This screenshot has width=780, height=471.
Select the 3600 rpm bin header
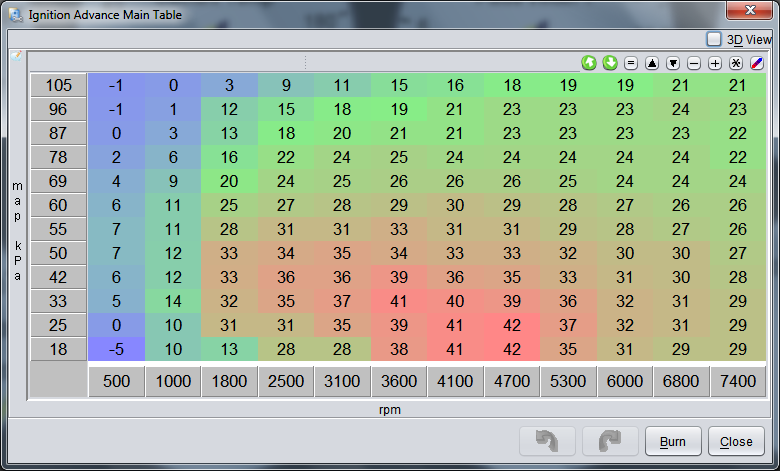coord(399,381)
